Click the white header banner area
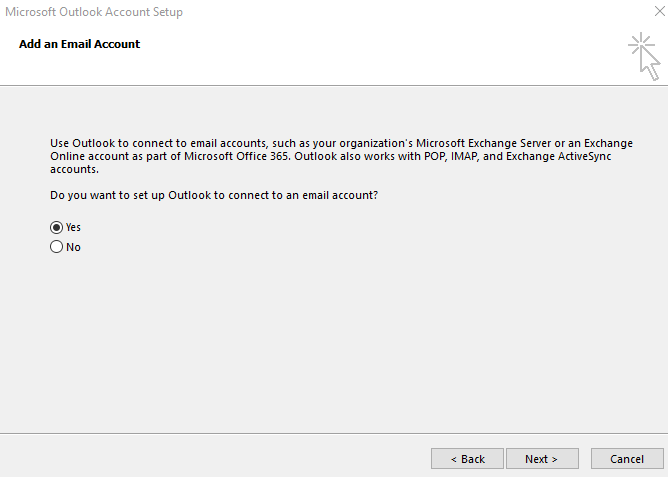The height and width of the screenshot is (477, 668). point(350,60)
